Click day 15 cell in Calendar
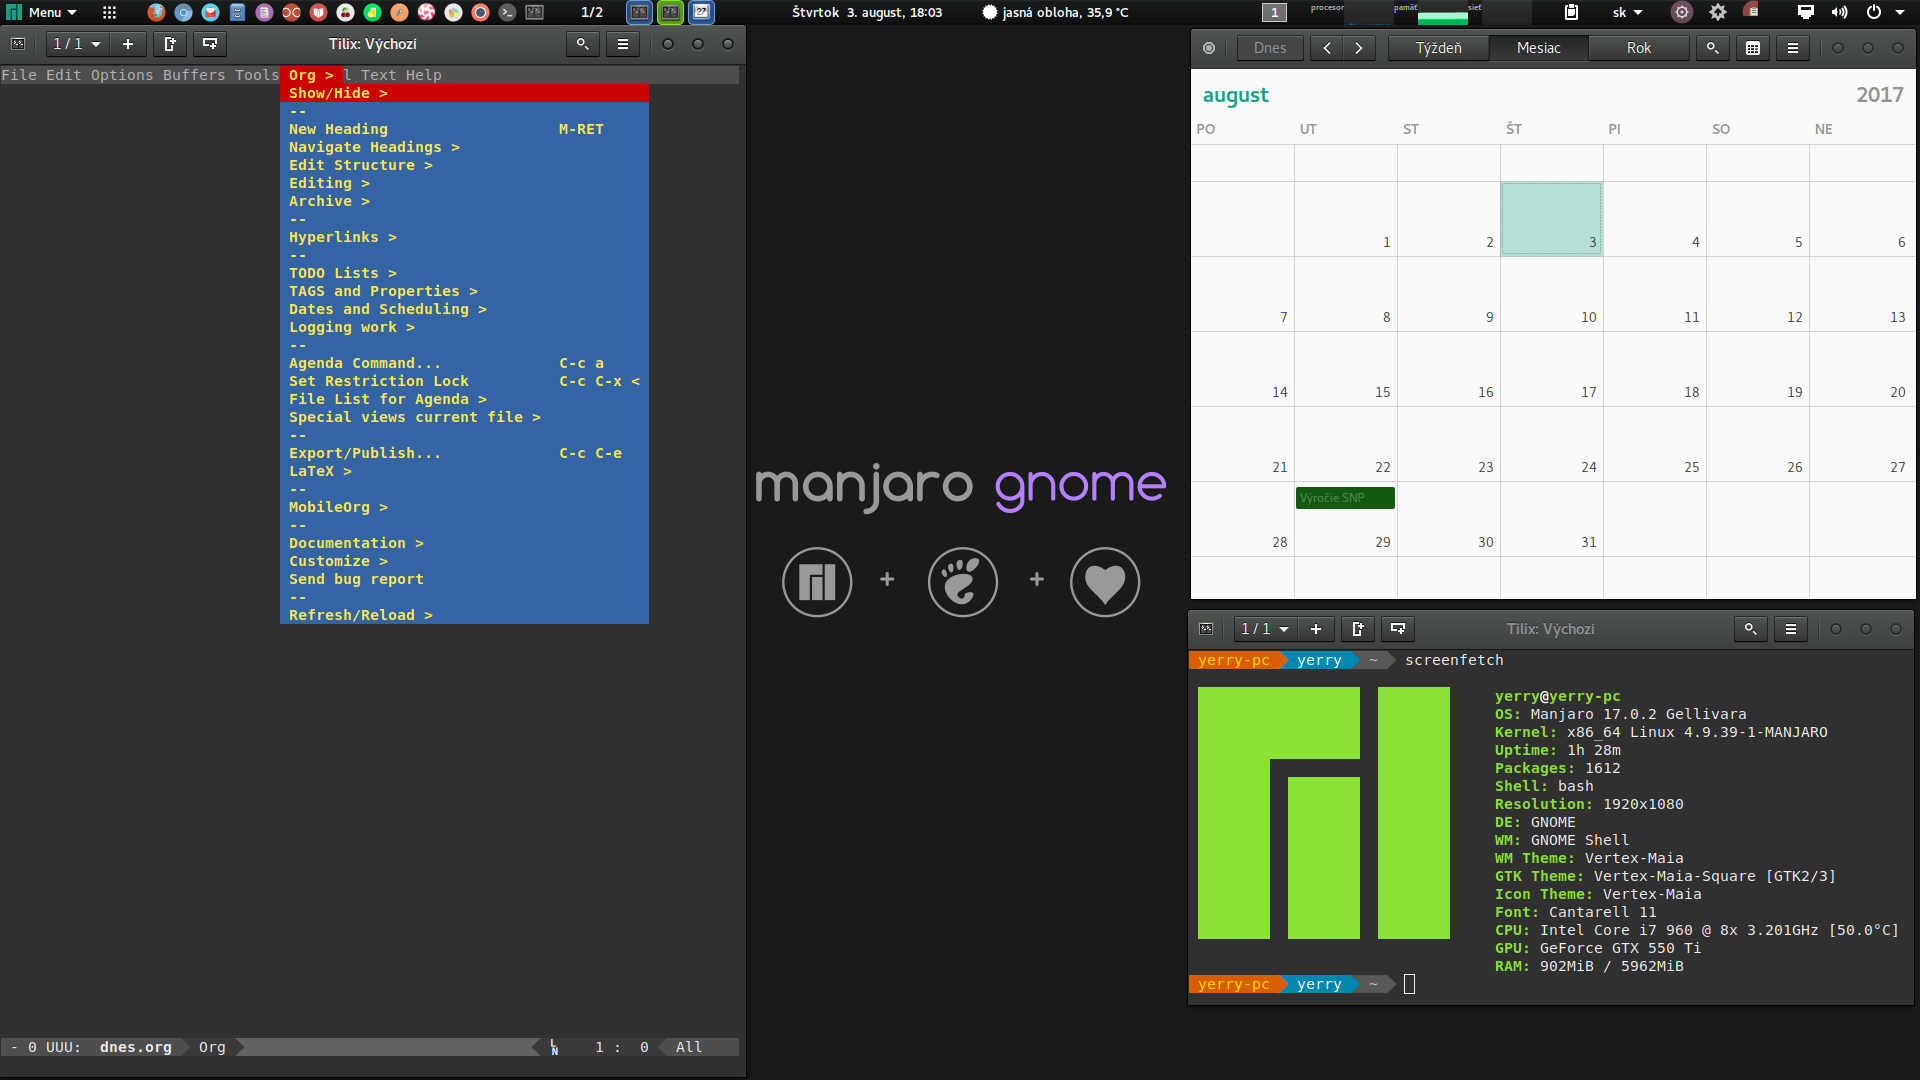Viewport: 1920px width, 1080px height. (1345, 369)
